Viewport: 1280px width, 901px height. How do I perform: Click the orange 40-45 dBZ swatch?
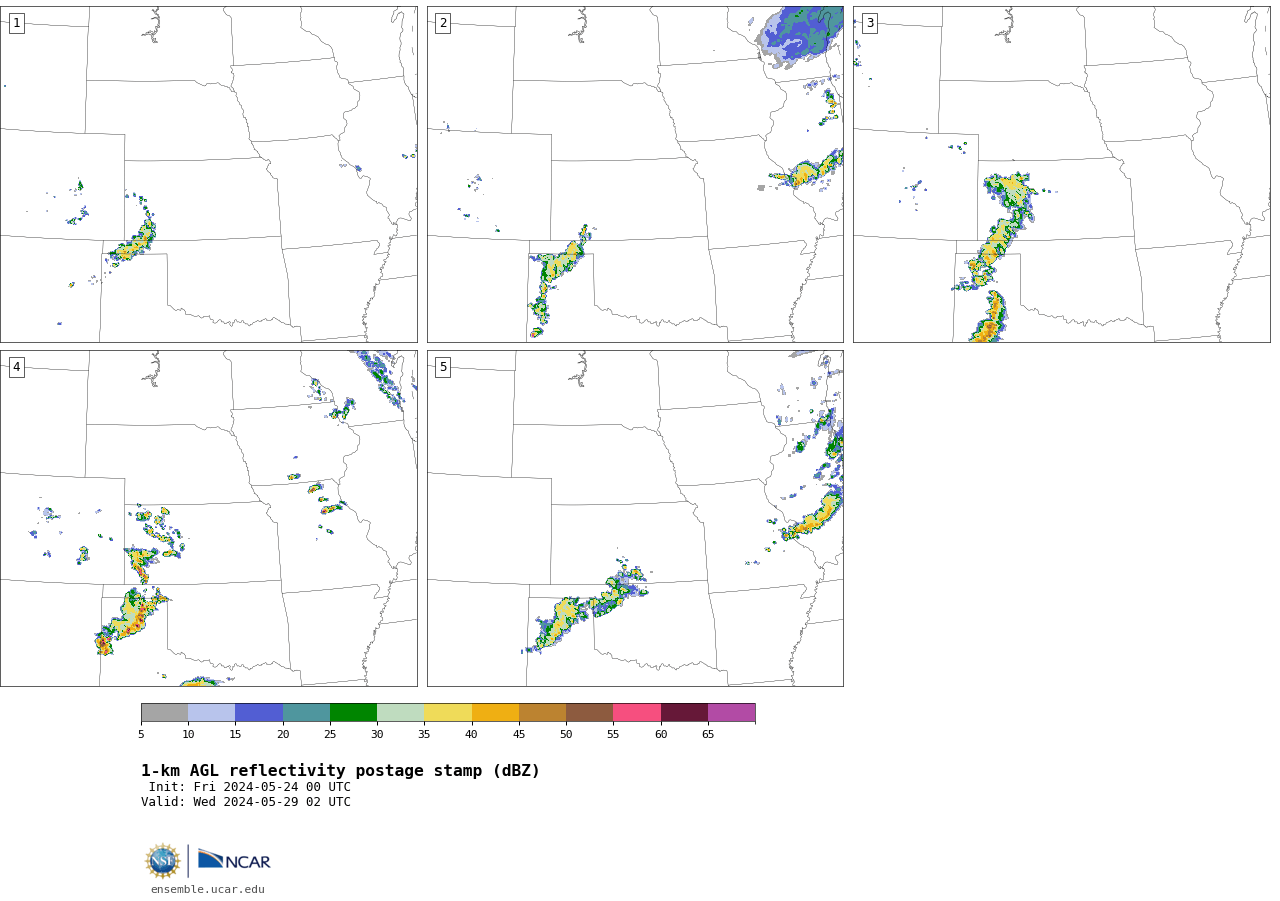coord(495,713)
